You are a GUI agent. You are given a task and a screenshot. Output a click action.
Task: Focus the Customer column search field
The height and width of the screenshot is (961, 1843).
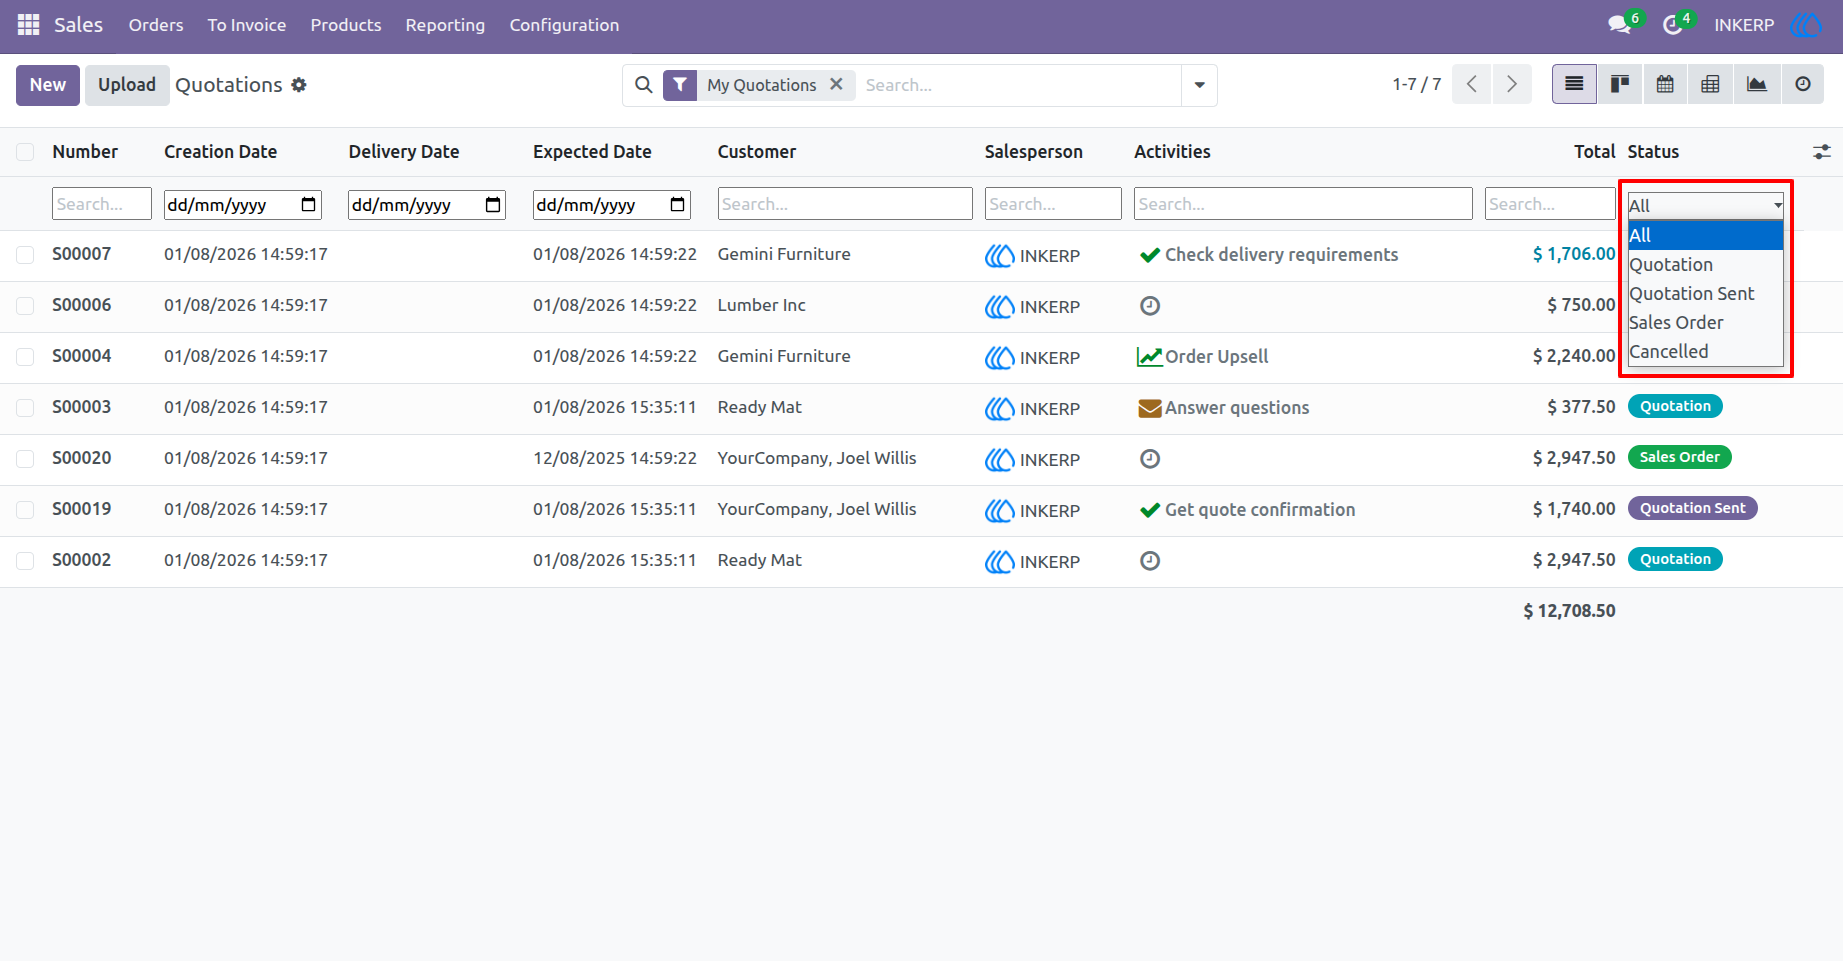click(x=845, y=204)
